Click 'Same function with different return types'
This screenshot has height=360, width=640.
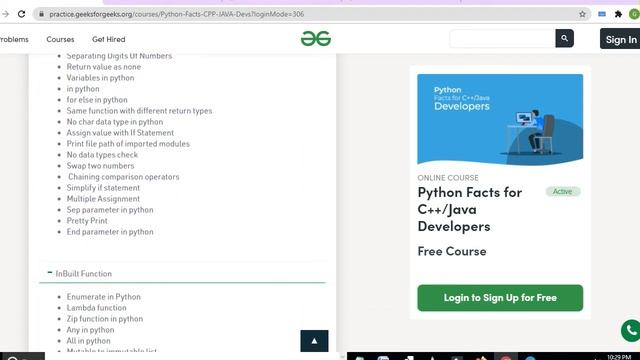140,111
